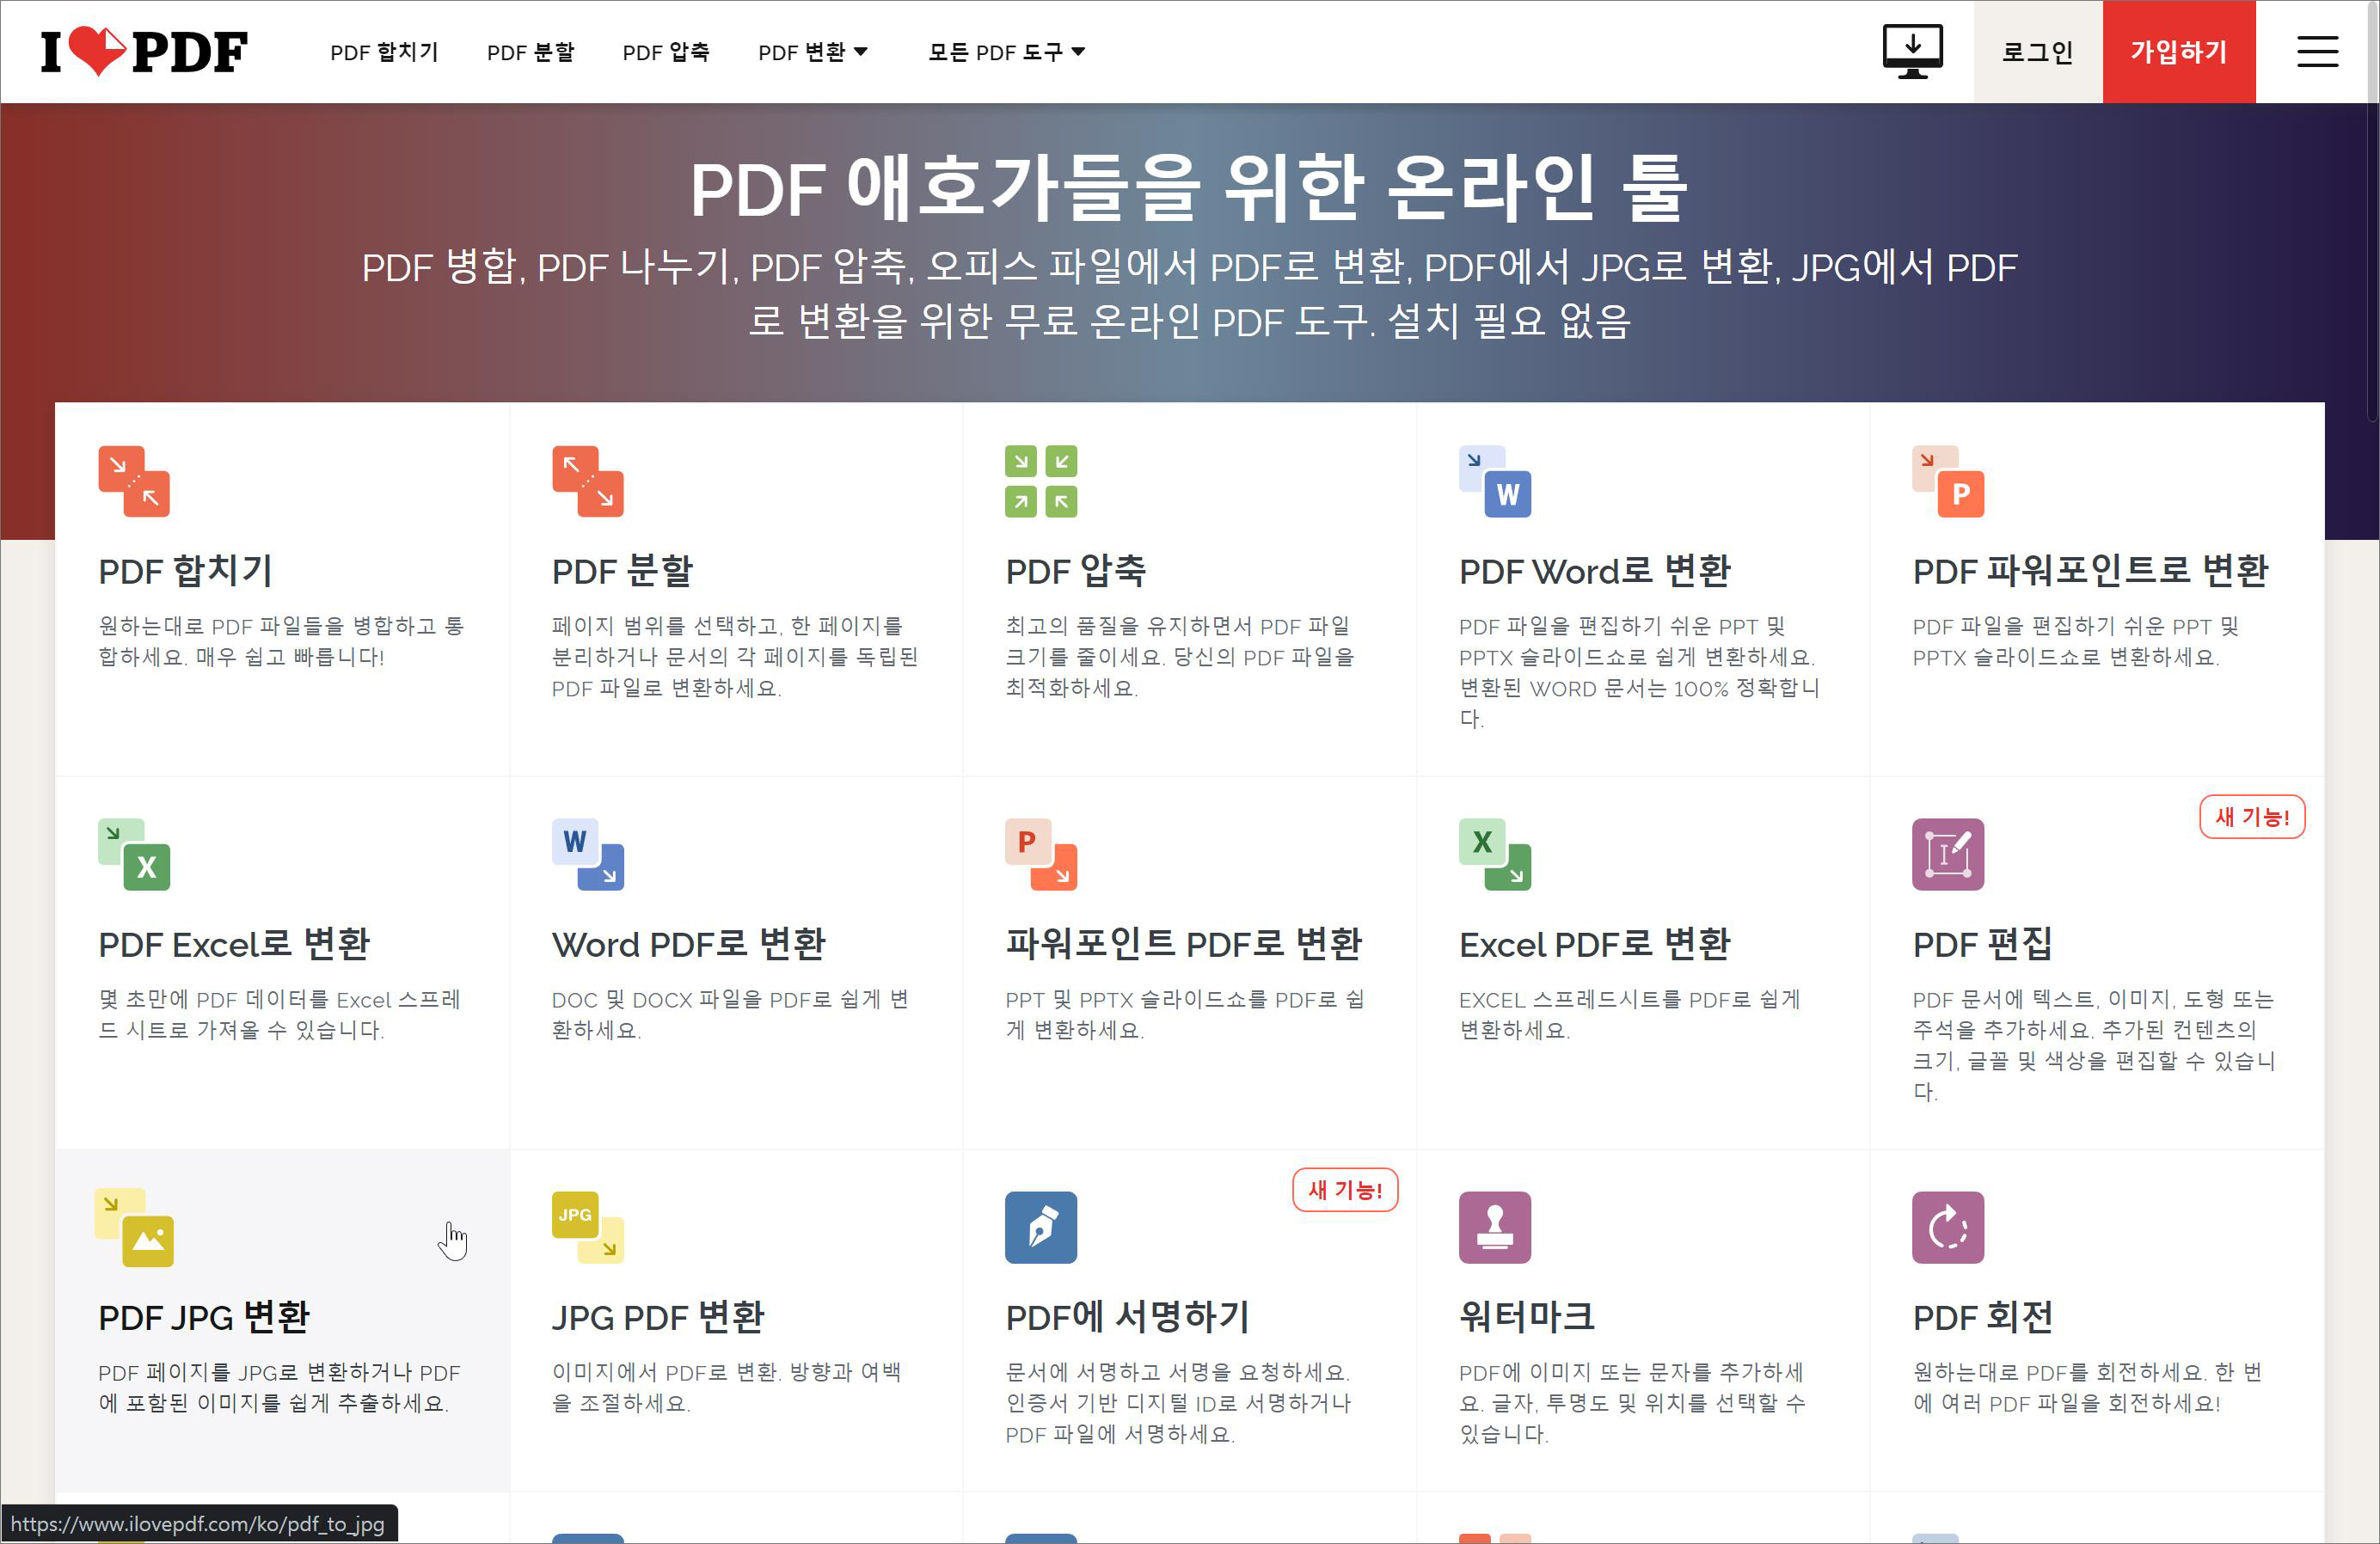Image resolution: width=2380 pixels, height=1544 pixels.
Task: Click the red 가입하기 signup button
Action: [2178, 52]
